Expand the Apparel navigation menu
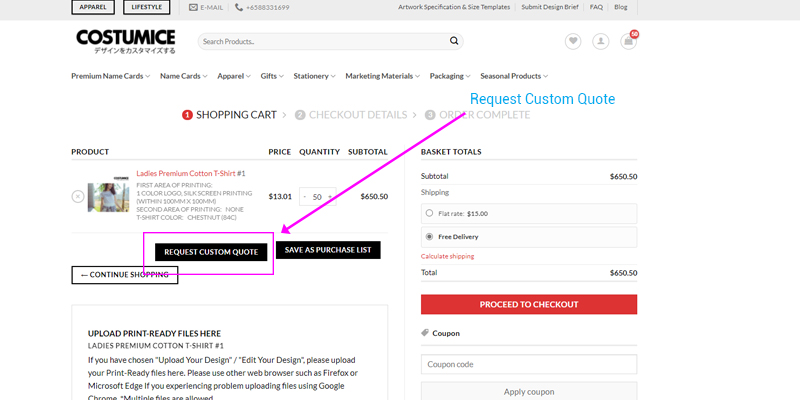The width and height of the screenshot is (800, 400). pos(234,76)
